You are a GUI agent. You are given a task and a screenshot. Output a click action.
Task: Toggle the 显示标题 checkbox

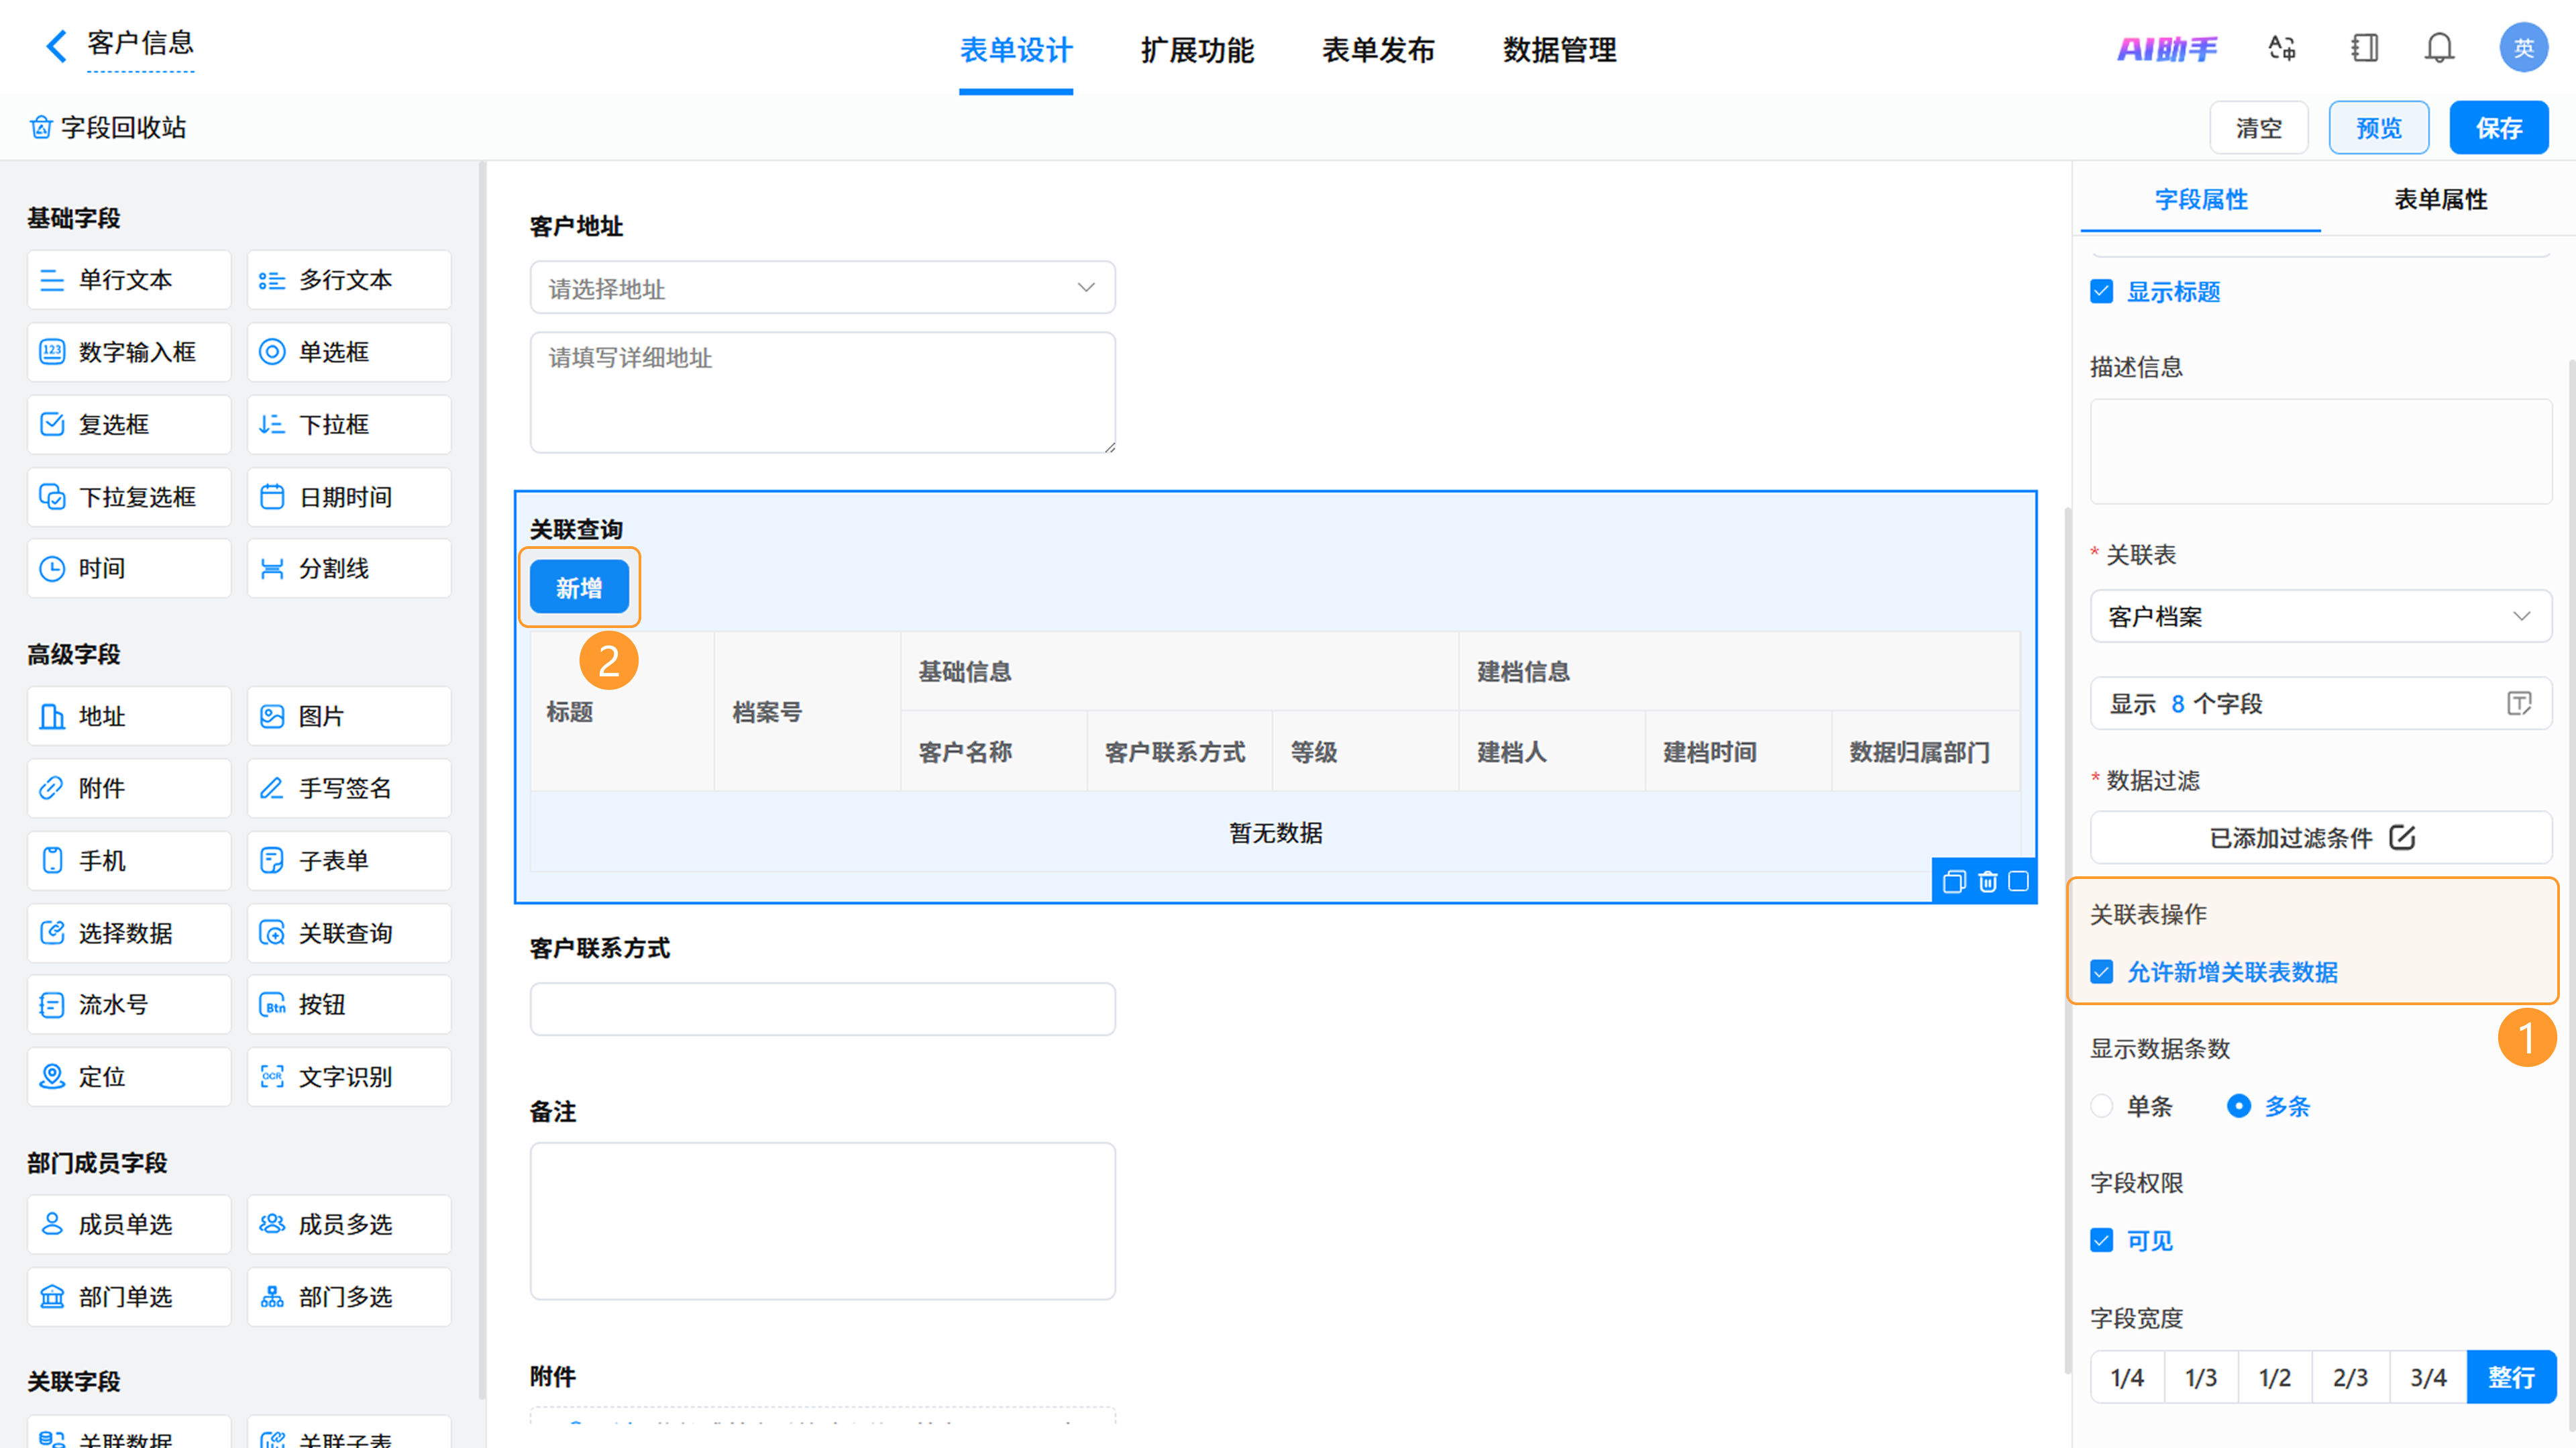coord(2101,292)
